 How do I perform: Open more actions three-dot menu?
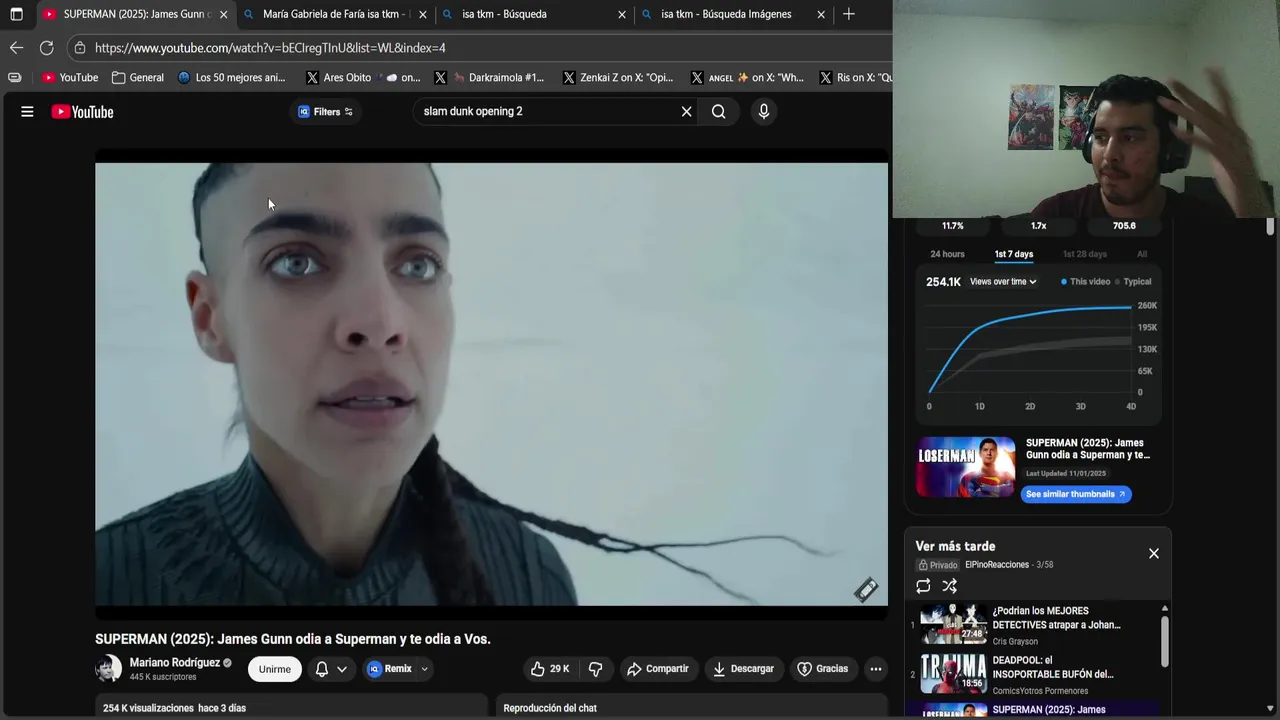point(876,669)
